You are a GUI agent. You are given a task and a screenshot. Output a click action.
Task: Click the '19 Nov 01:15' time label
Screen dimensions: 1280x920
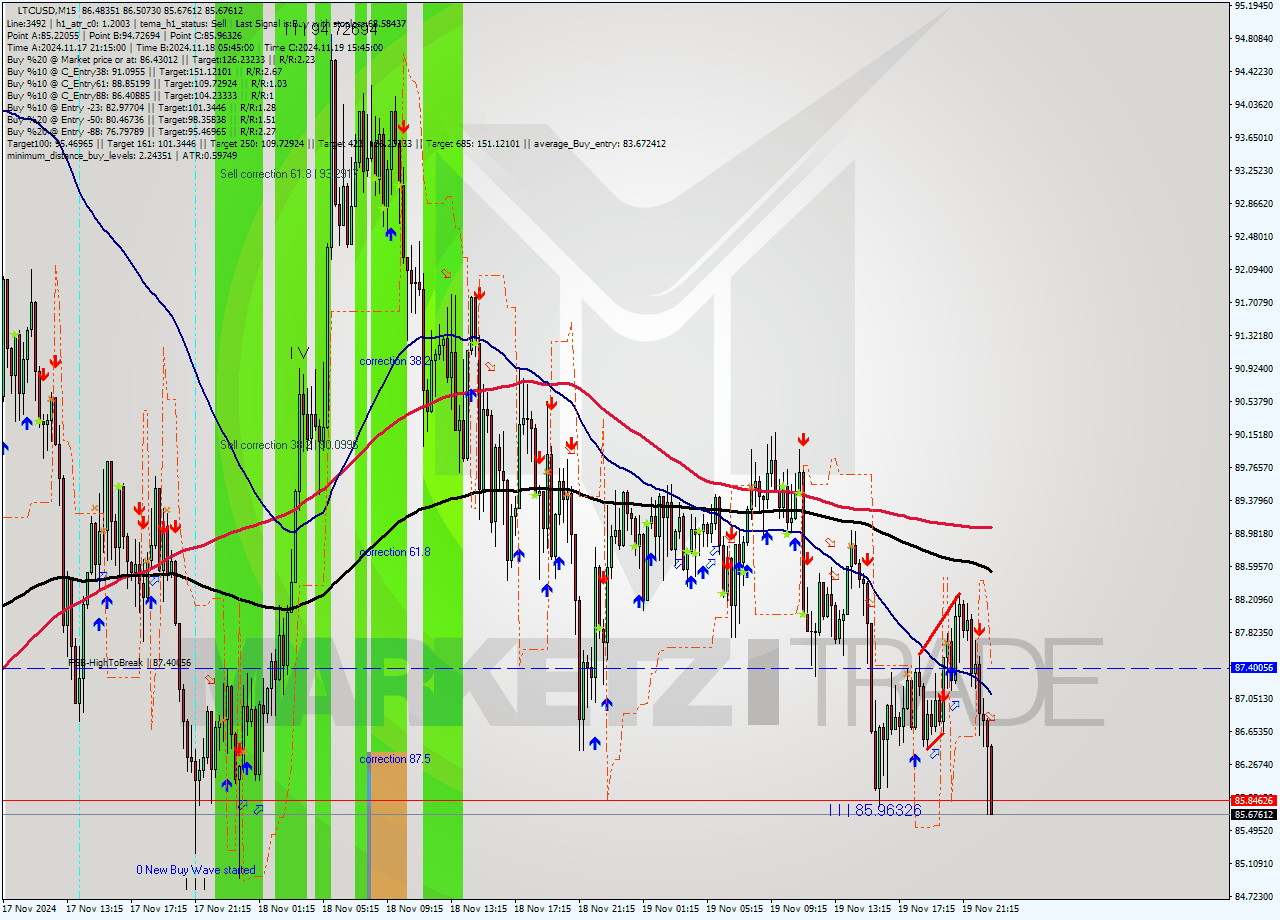coord(671,909)
